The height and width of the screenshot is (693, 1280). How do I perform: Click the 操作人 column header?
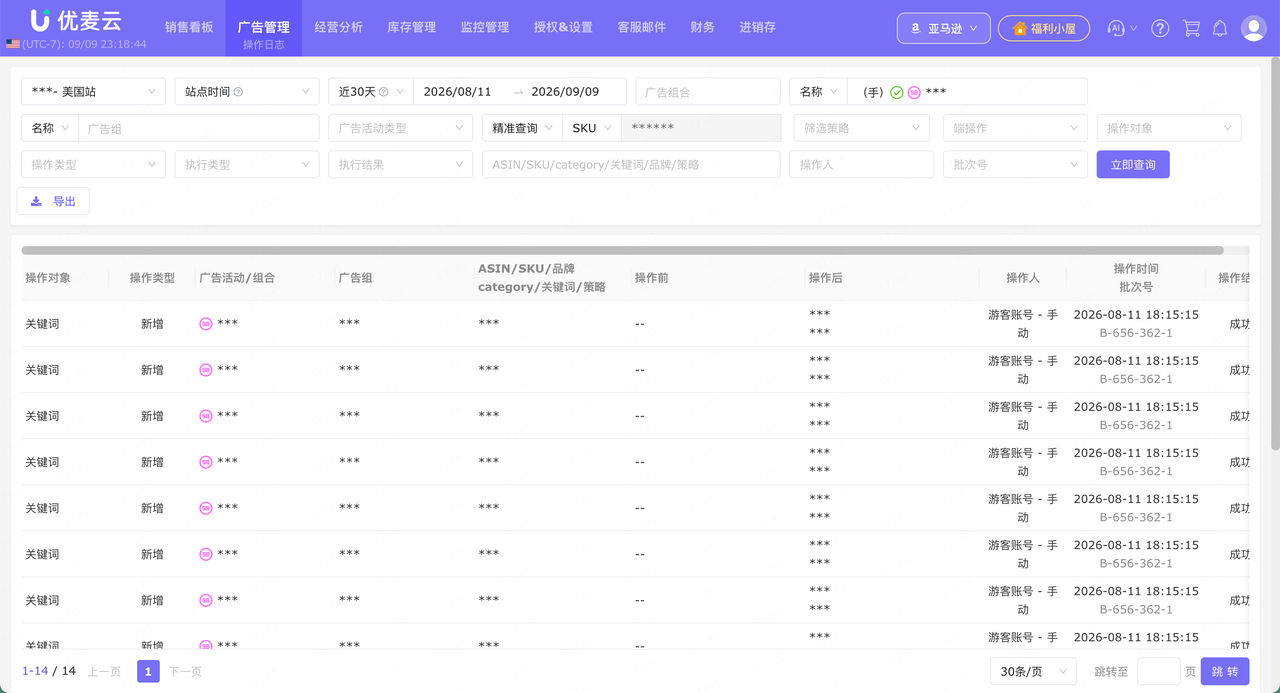pos(1023,278)
